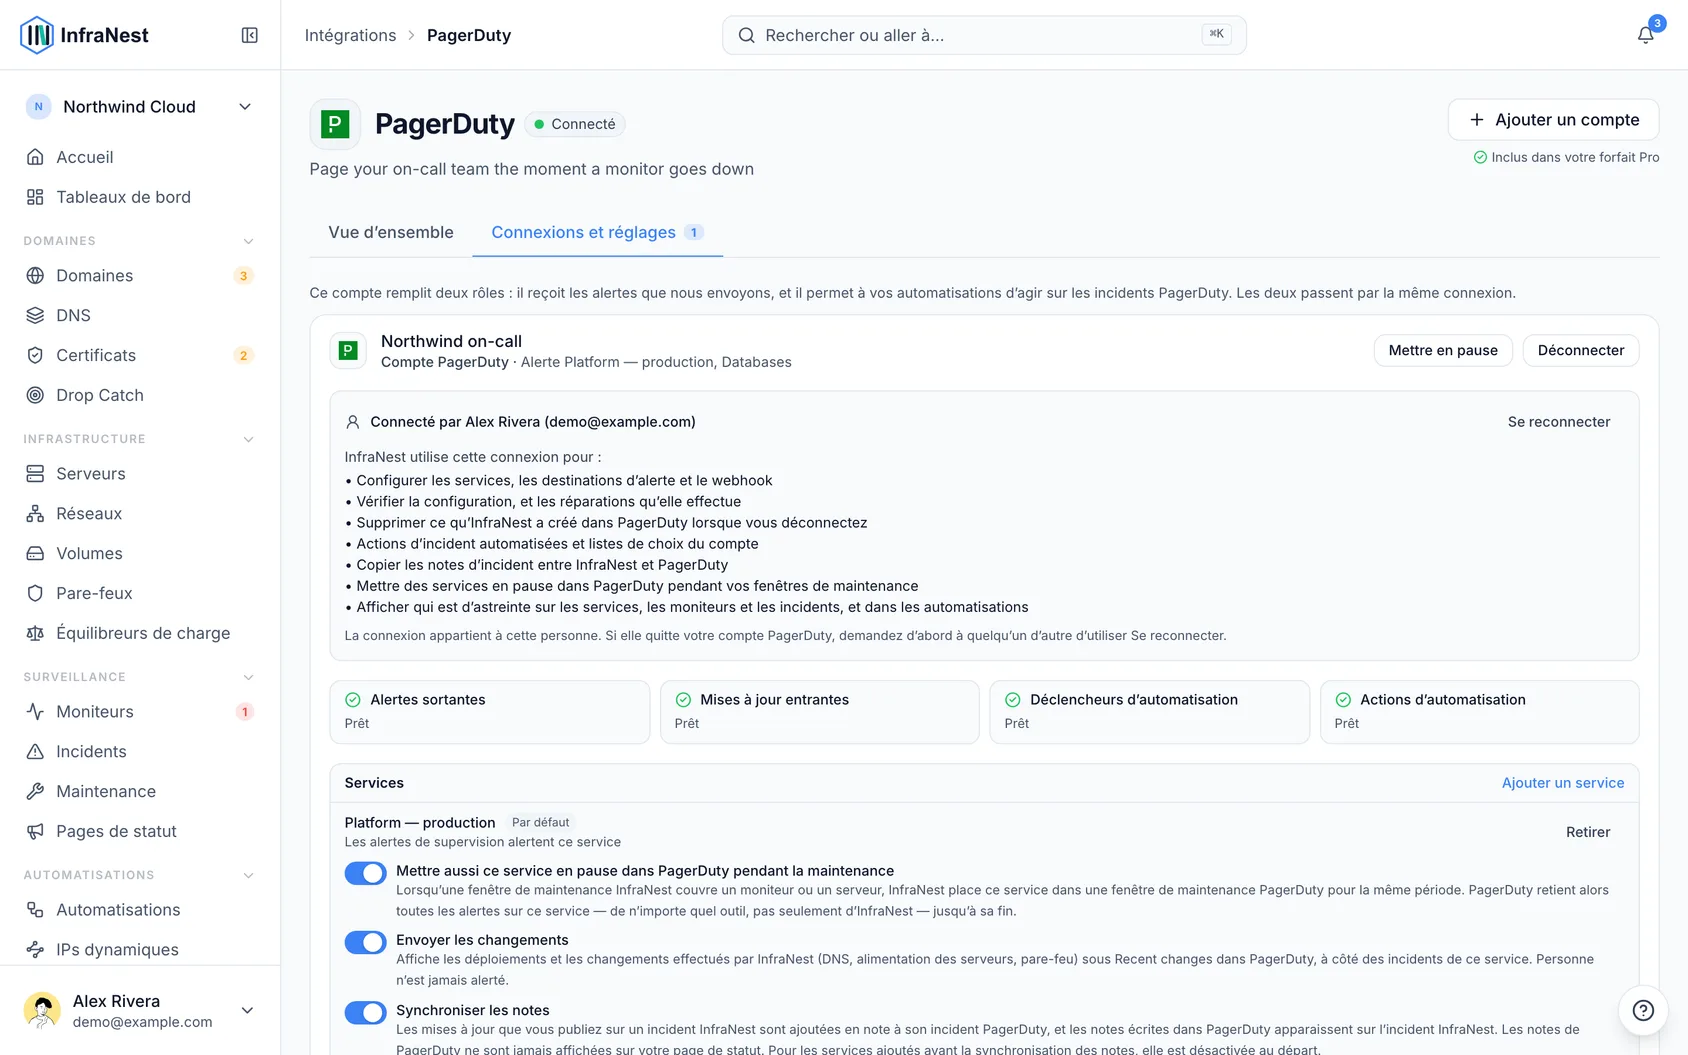Collapse the Infrastructure sidebar section
Image resolution: width=1688 pixels, height=1055 pixels.
click(x=248, y=439)
